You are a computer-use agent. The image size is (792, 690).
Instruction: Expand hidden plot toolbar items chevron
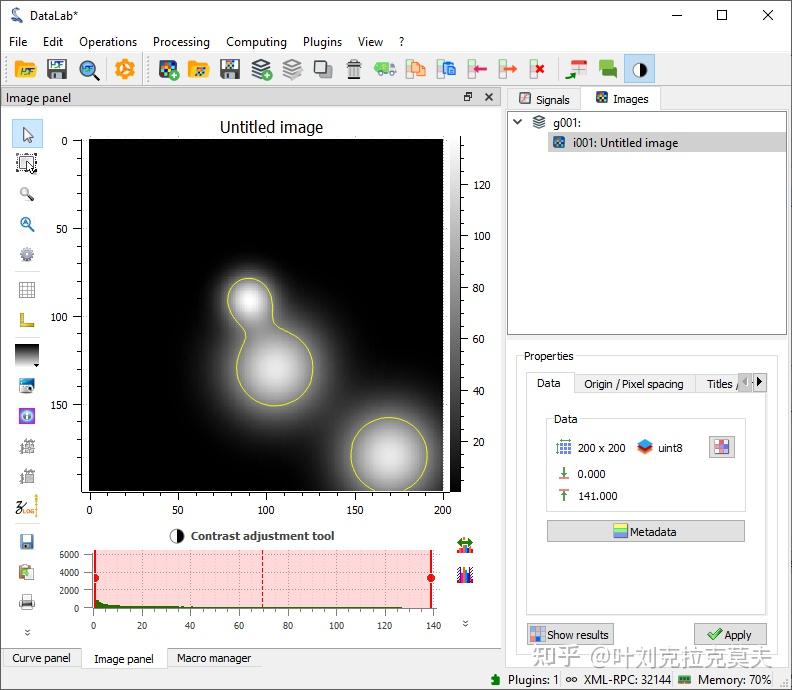pyautogui.click(x=27, y=632)
